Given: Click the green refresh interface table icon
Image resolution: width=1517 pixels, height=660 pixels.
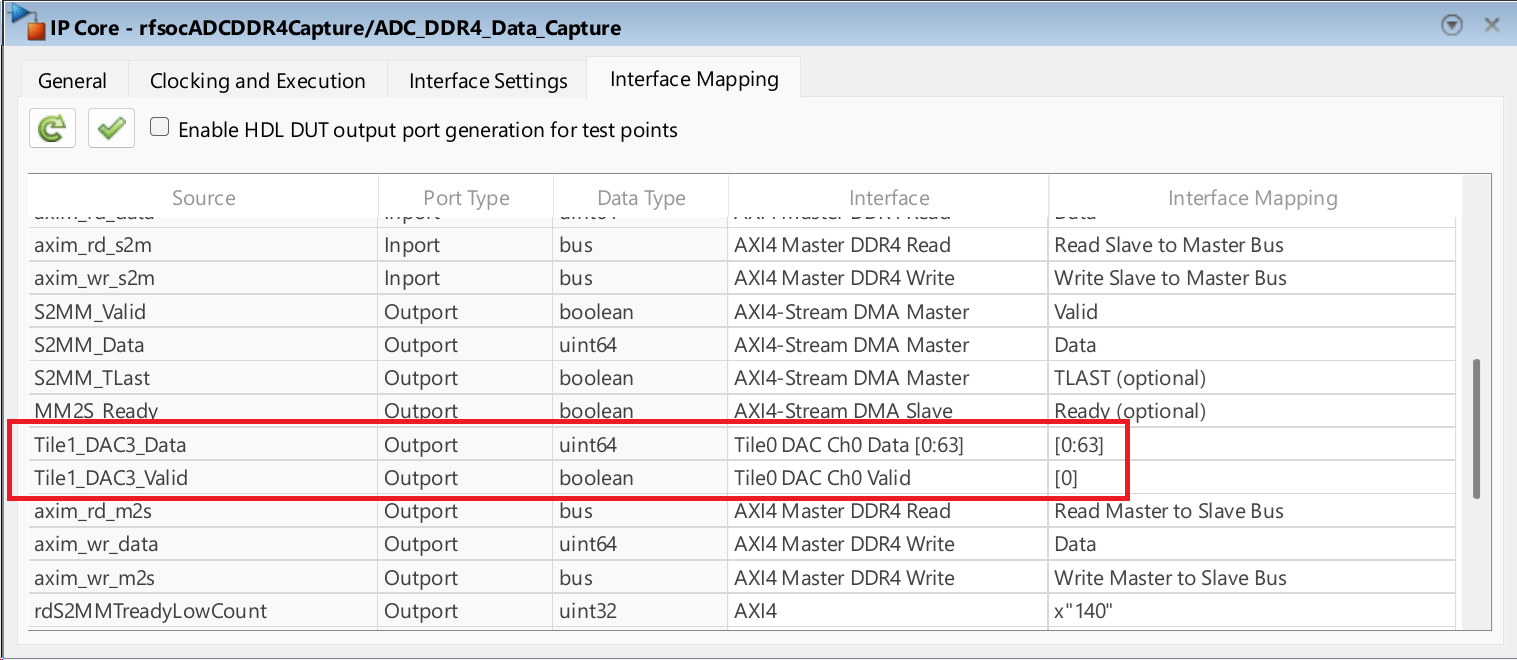Looking at the screenshot, I should [52, 129].
